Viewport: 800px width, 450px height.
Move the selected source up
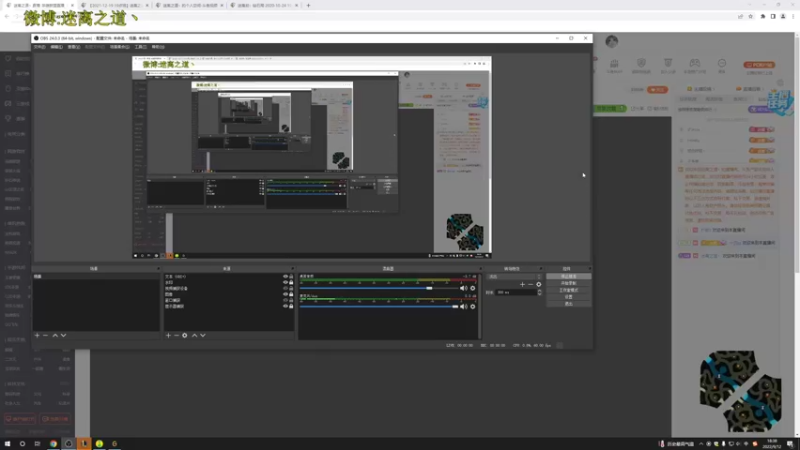point(194,335)
